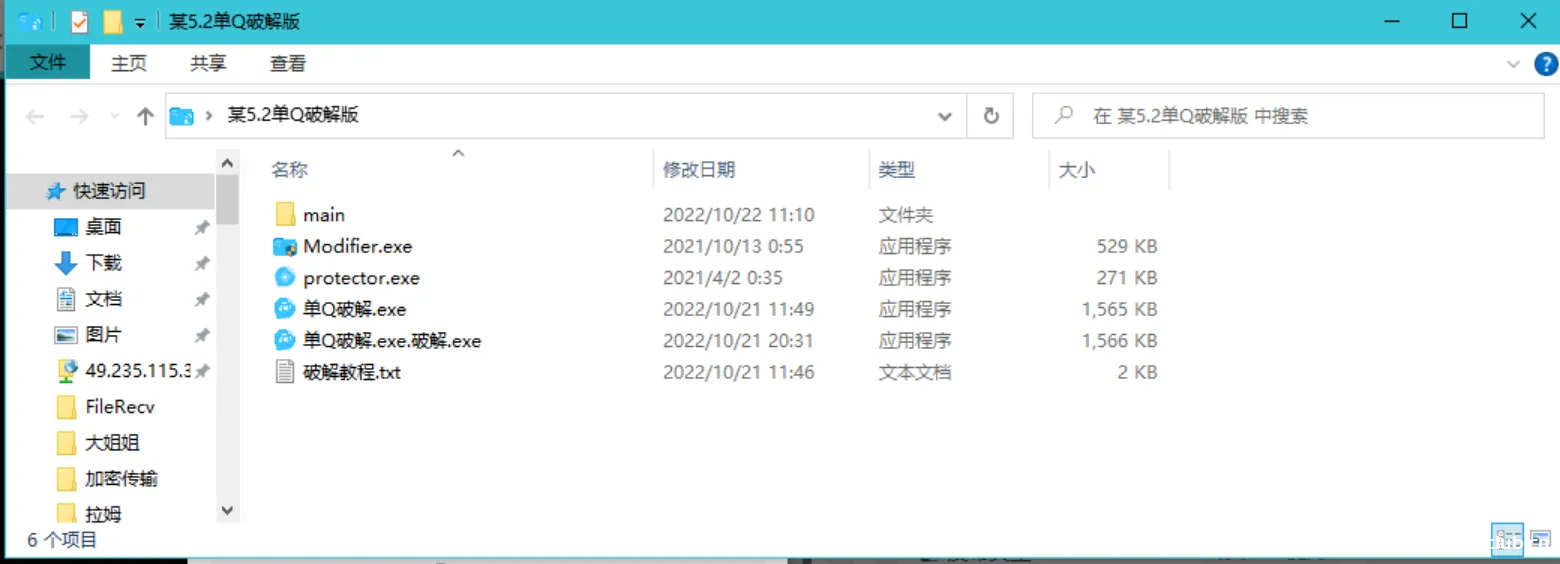
Task: Click the navigation pane scroll down arrow
Action: 228,510
